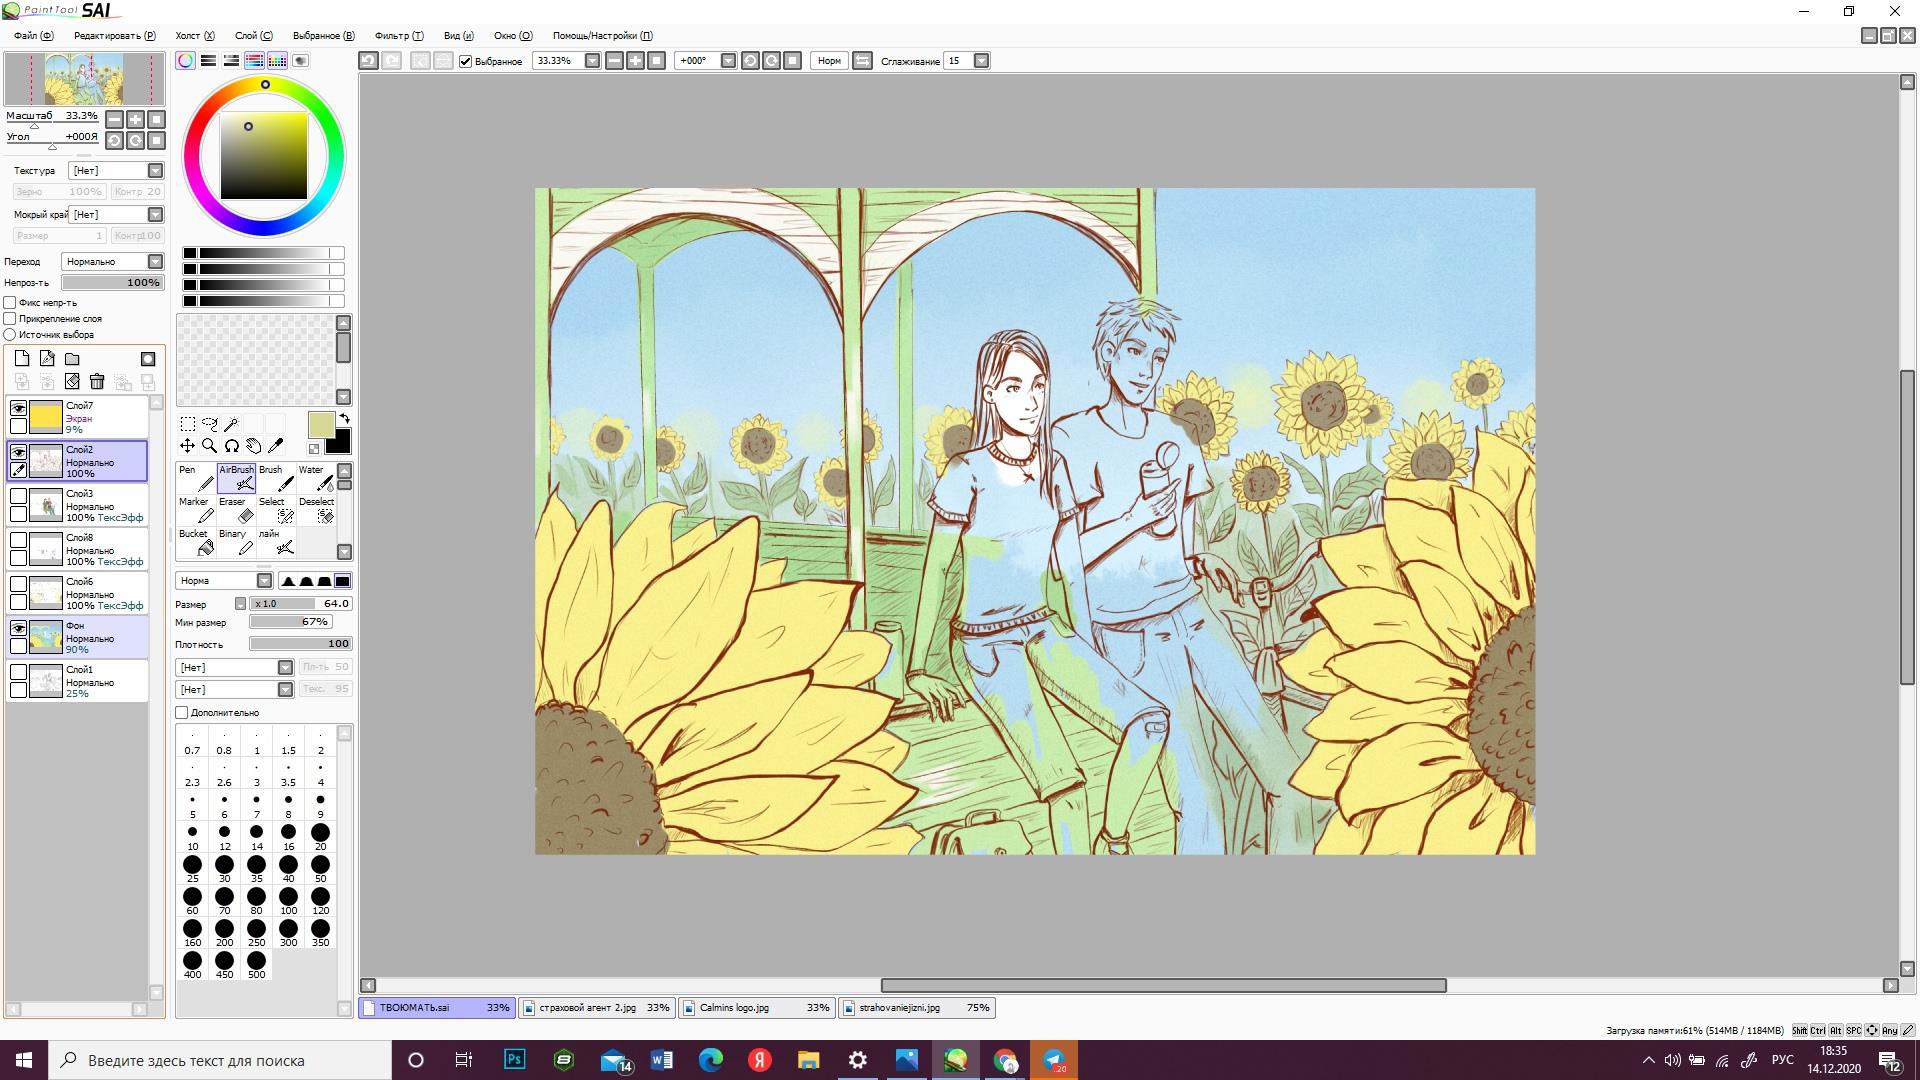
Task: Open the Сглаживание stabilizer dropdown
Action: click(x=981, y=61)
